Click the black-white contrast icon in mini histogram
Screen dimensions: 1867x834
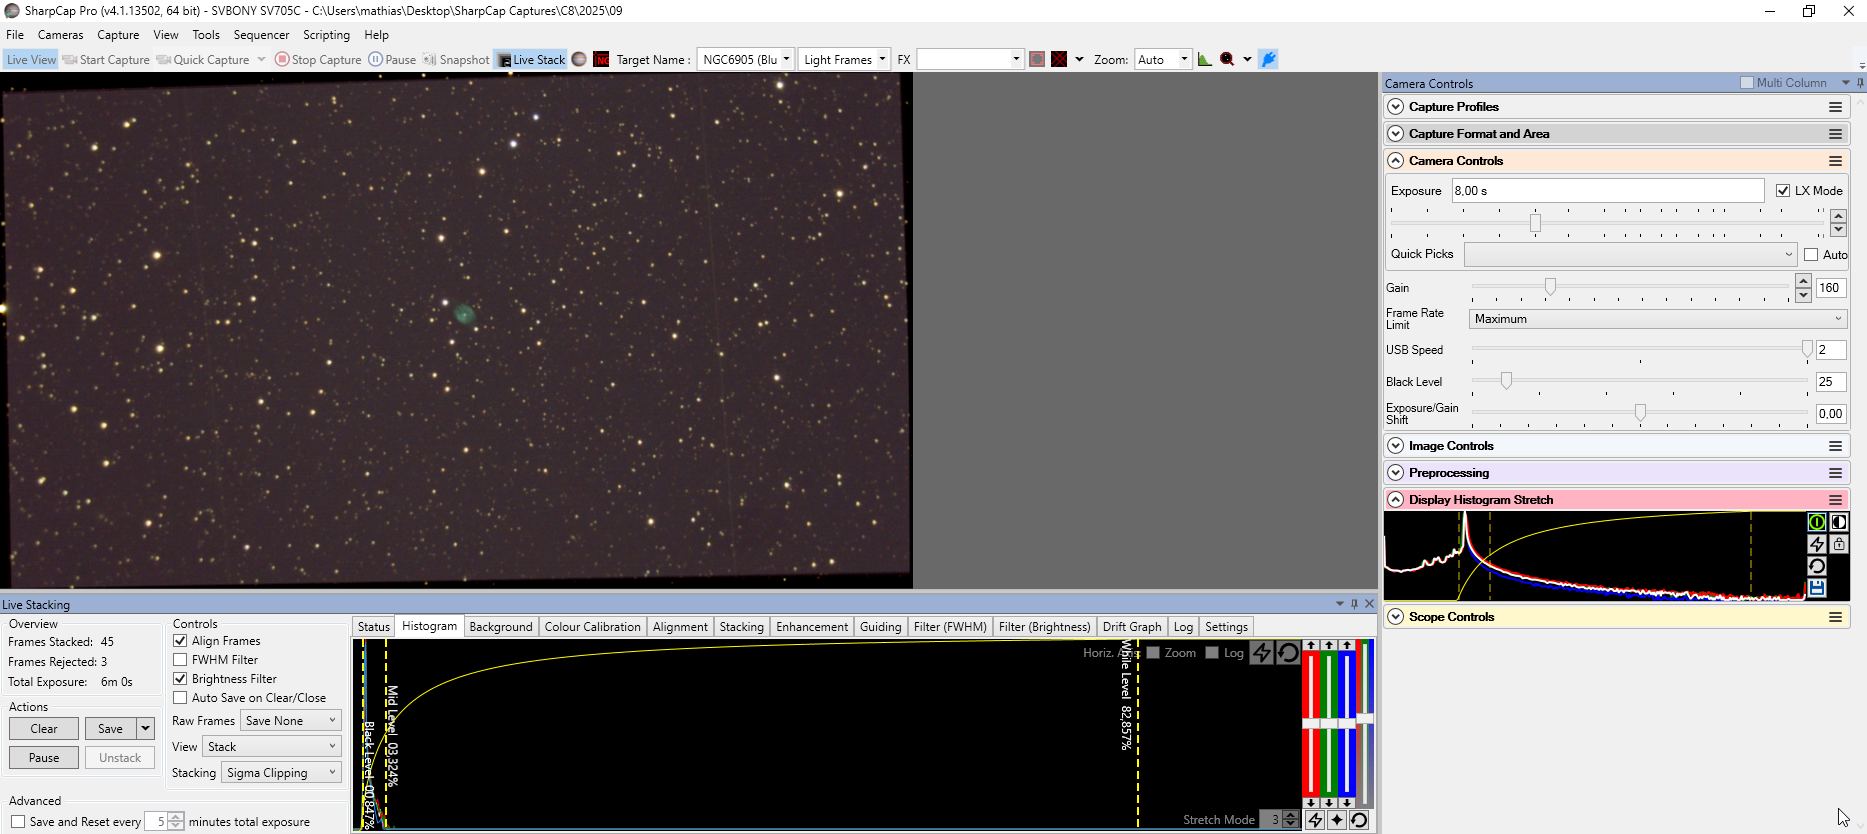(1839, 522)
